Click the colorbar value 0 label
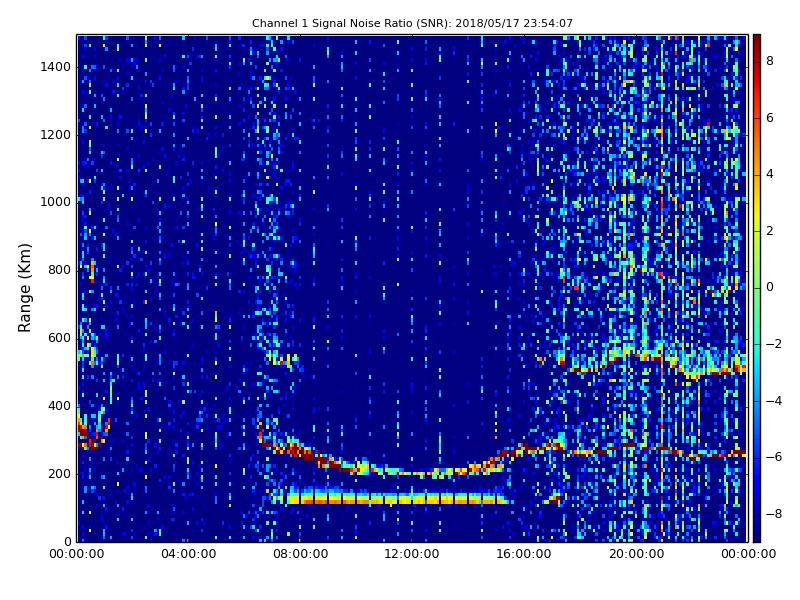This screenshot has width=800, height=600. 770,287
